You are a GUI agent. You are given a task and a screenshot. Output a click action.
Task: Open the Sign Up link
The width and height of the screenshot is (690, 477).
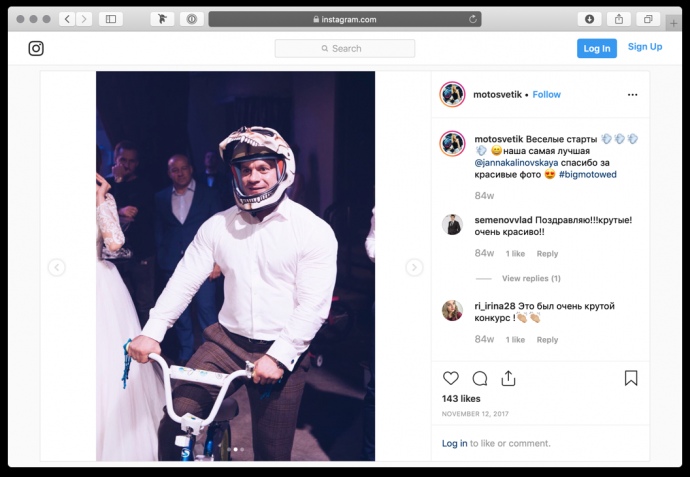645,47
